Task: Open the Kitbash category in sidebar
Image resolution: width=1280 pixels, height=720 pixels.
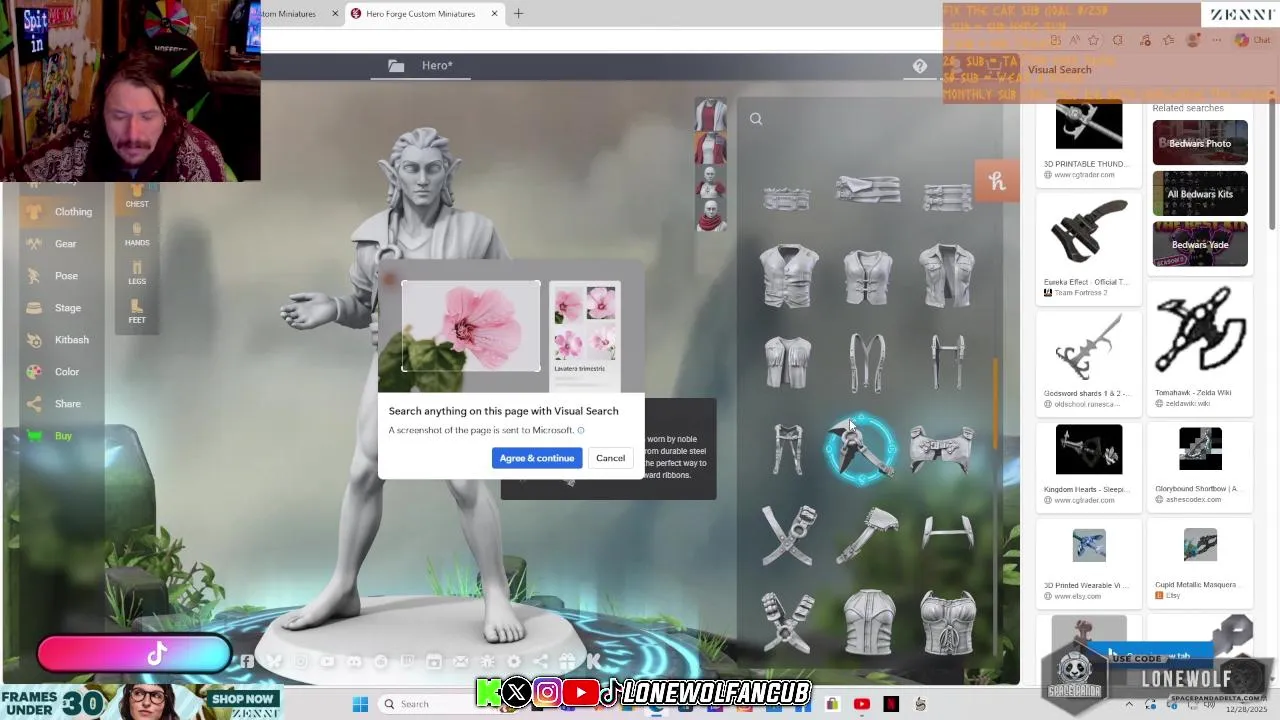Action: (x=58, y=340)
